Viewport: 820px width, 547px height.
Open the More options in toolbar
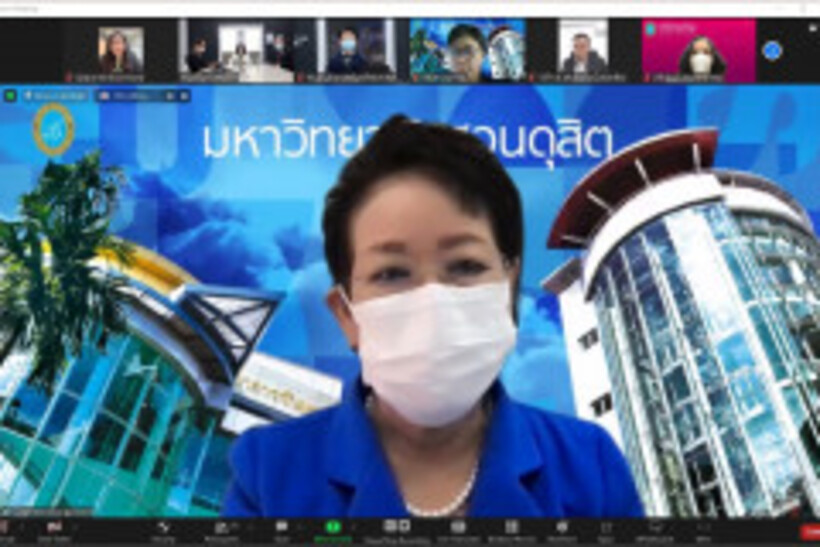[x=703, y=530]
